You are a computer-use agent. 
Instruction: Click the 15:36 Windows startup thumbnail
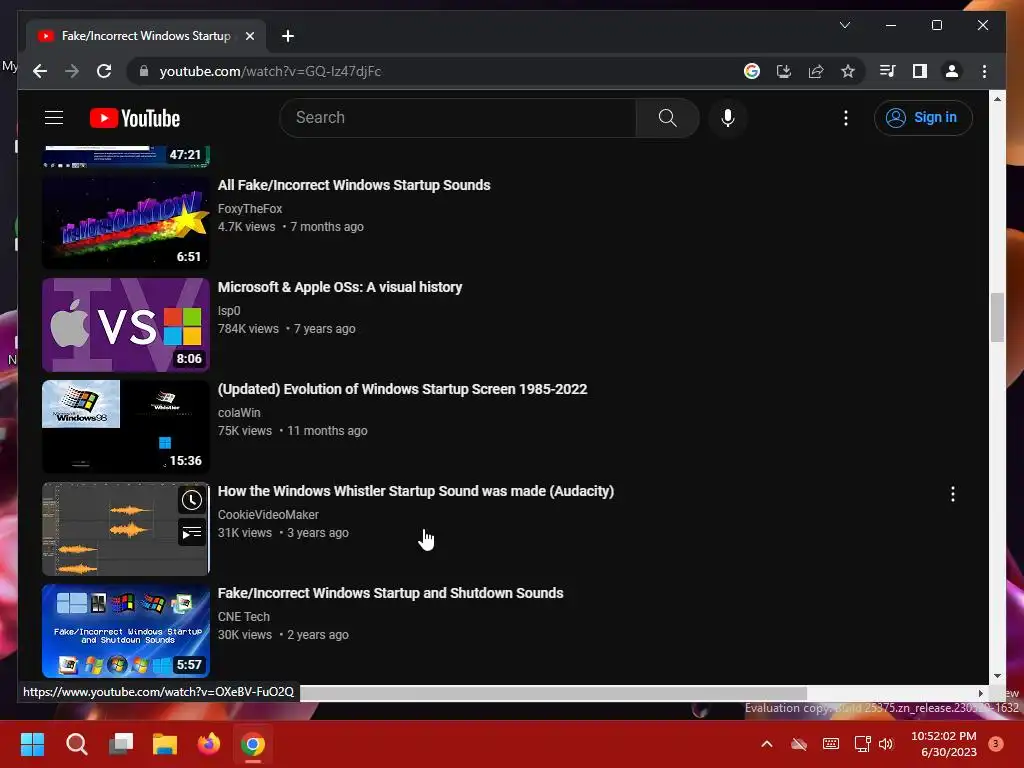tap(126, 426)
